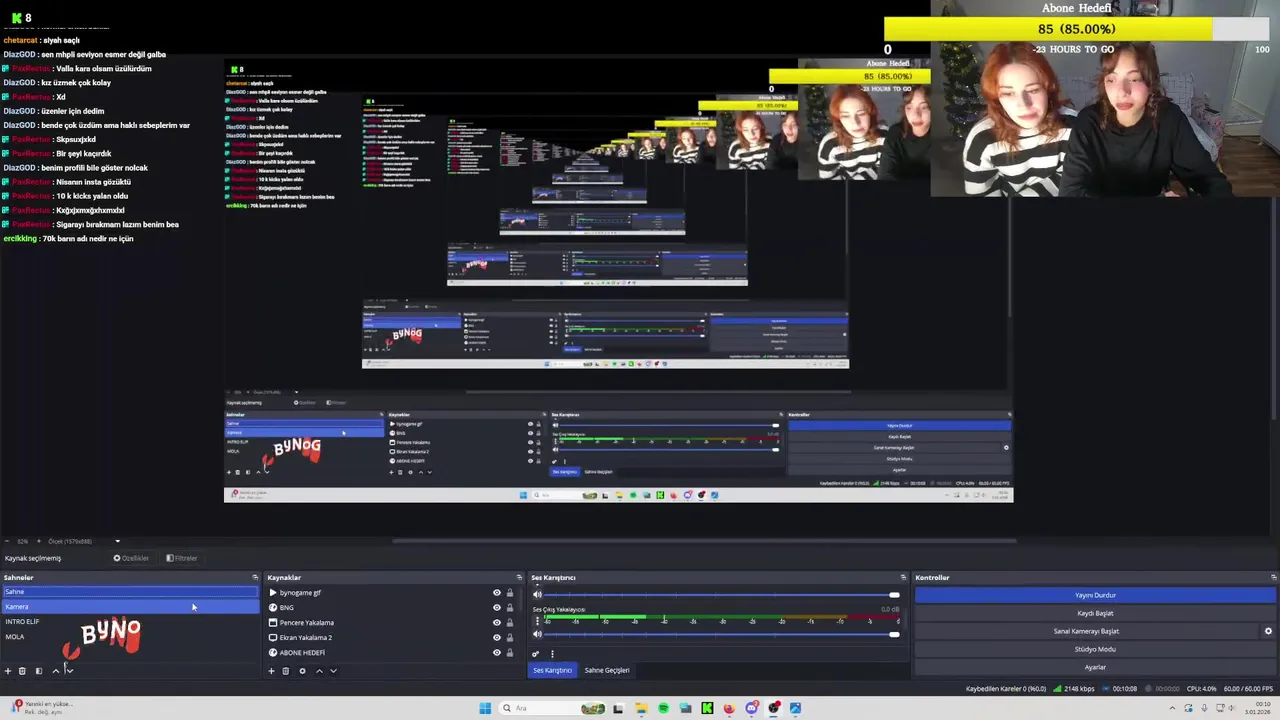Select the ABONE HEDEFİ source row
This screenshot has width=1280, height=720.
[x=393, y=653]
